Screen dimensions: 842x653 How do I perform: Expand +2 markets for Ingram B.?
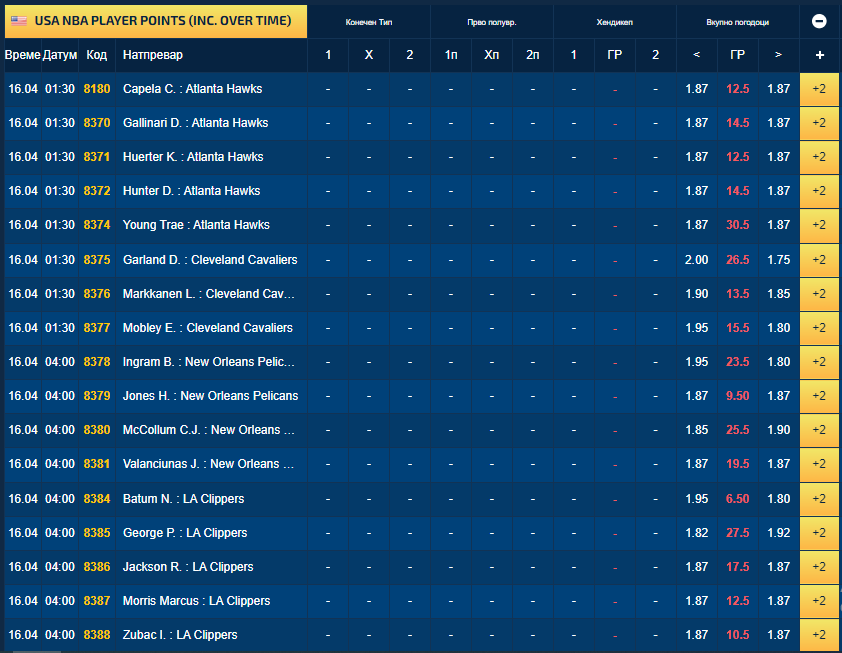tap(819, 362)
